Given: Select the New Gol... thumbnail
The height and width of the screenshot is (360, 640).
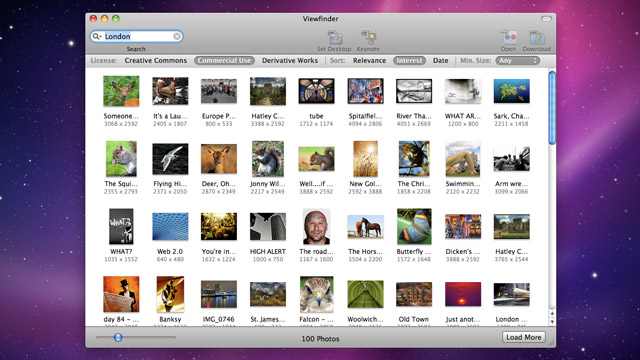Looking at the screenshot, I should pos(365,159).
